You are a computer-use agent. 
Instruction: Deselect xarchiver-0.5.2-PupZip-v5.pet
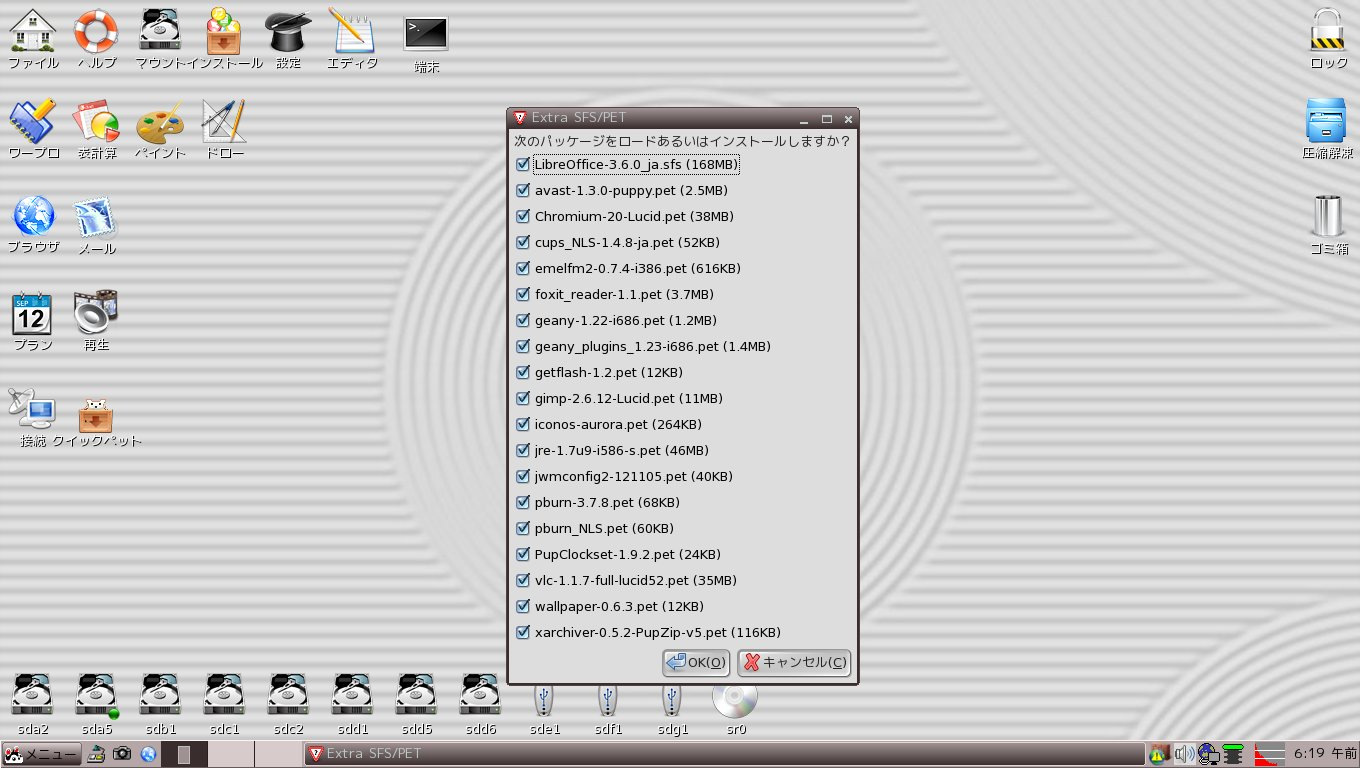[x=523, y=632]
